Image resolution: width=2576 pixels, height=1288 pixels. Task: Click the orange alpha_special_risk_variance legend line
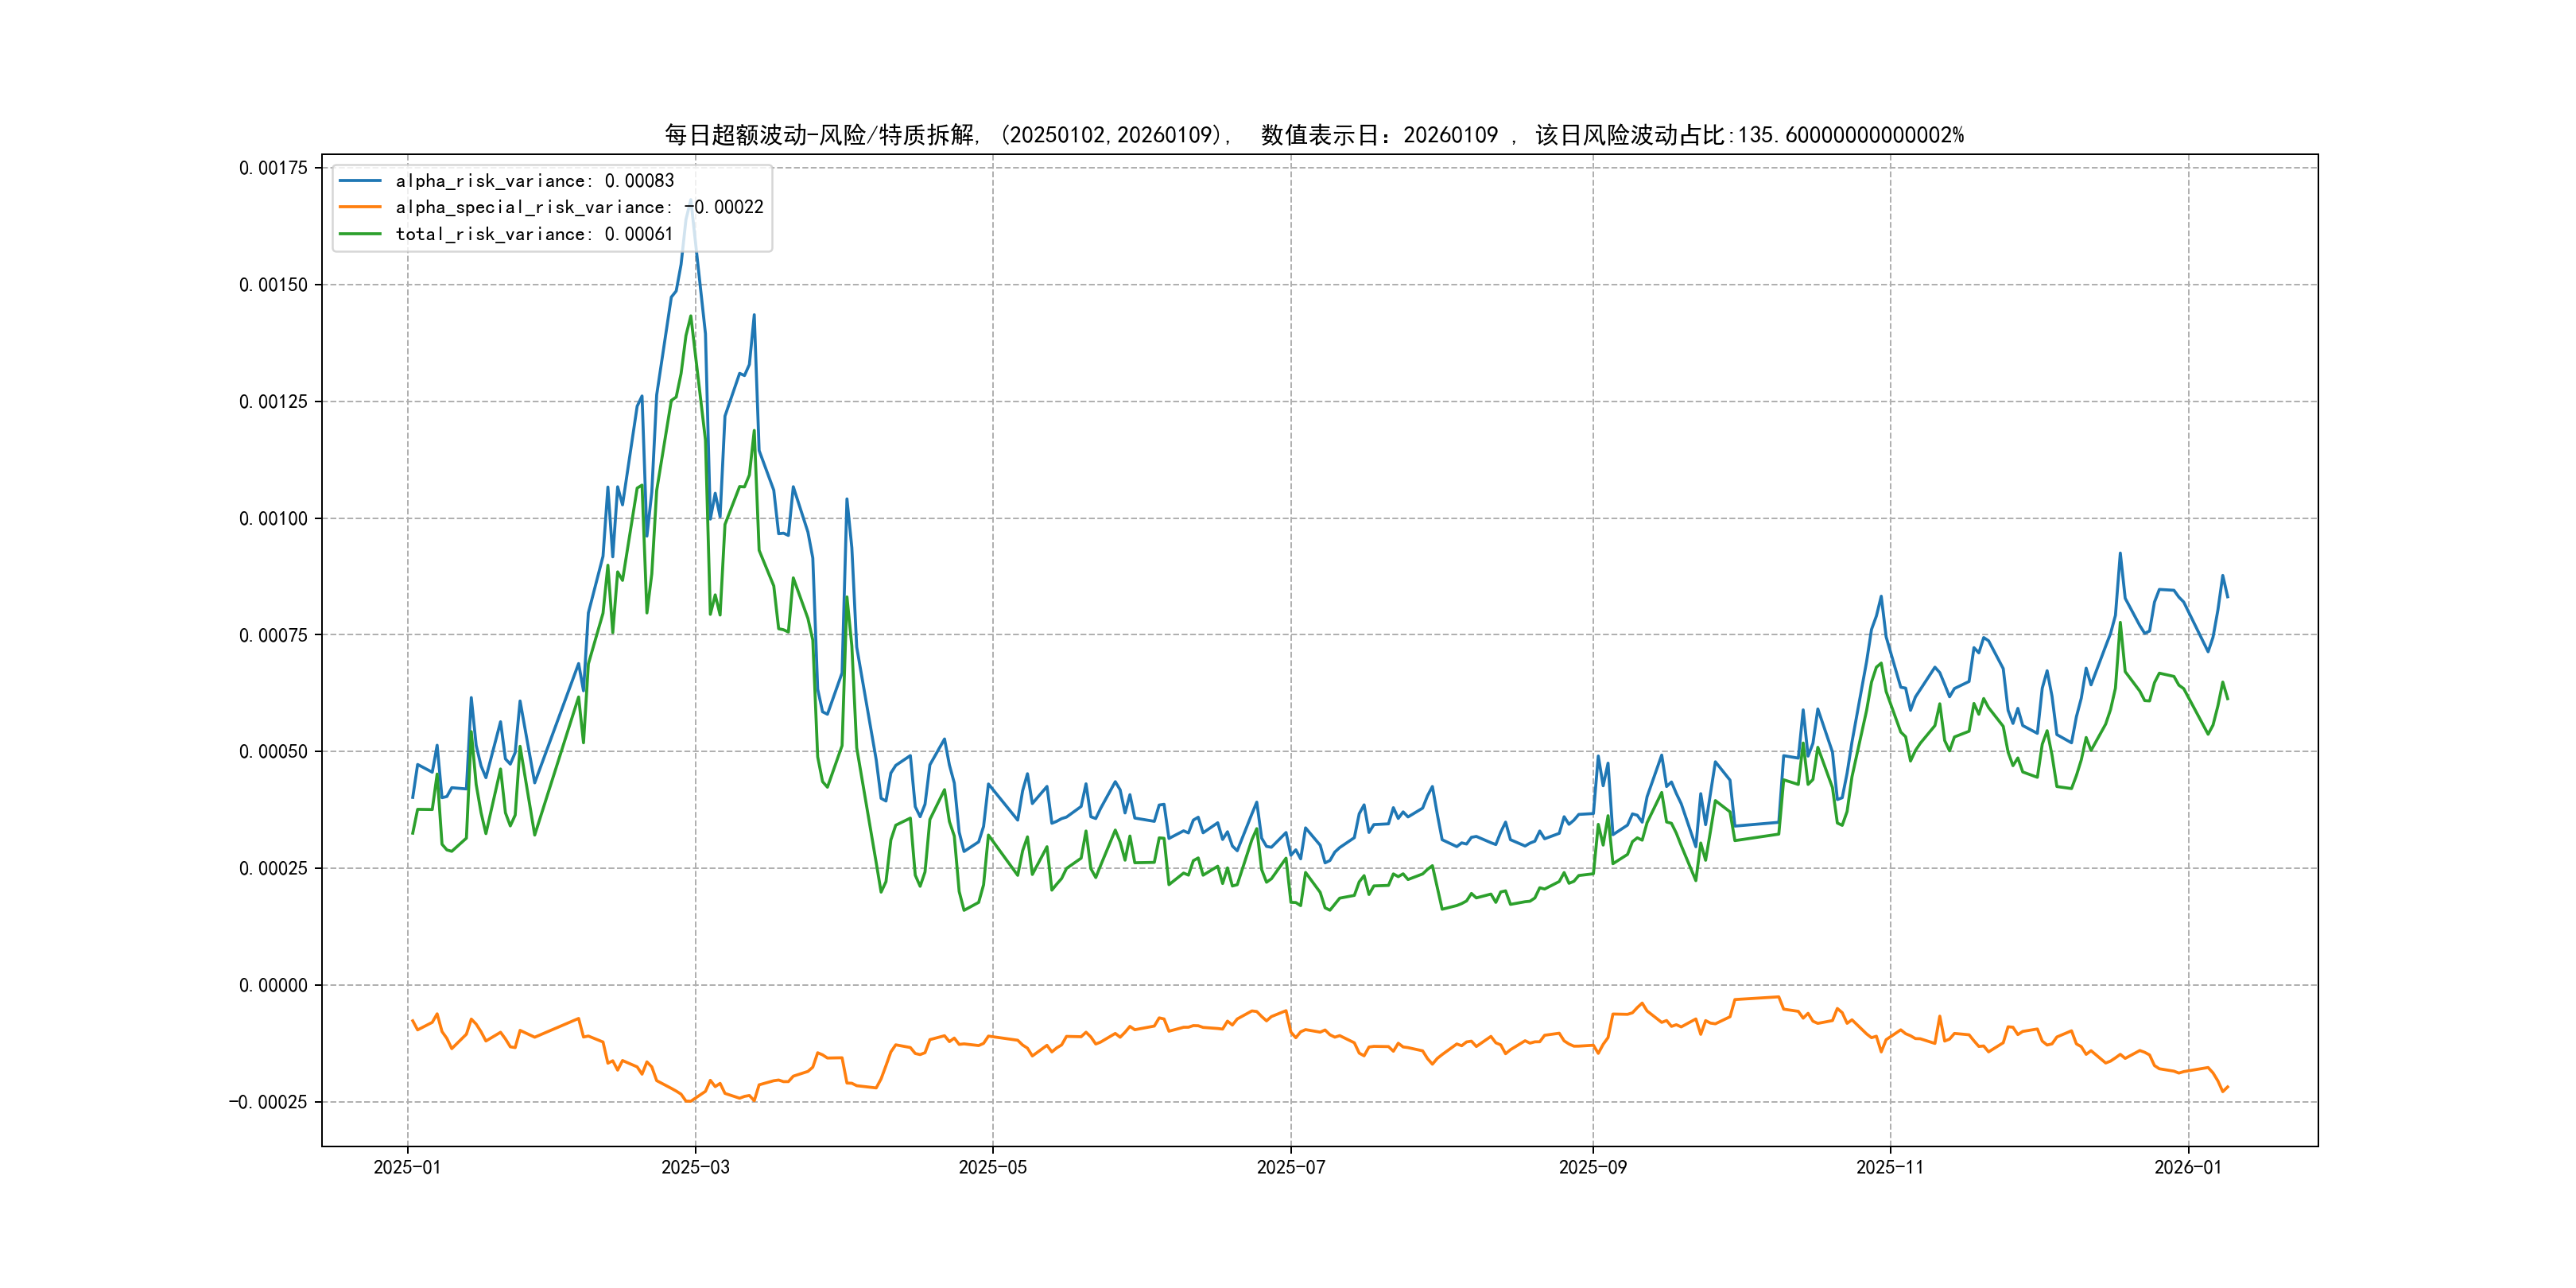pyautogui.click(x=360, y=207)
